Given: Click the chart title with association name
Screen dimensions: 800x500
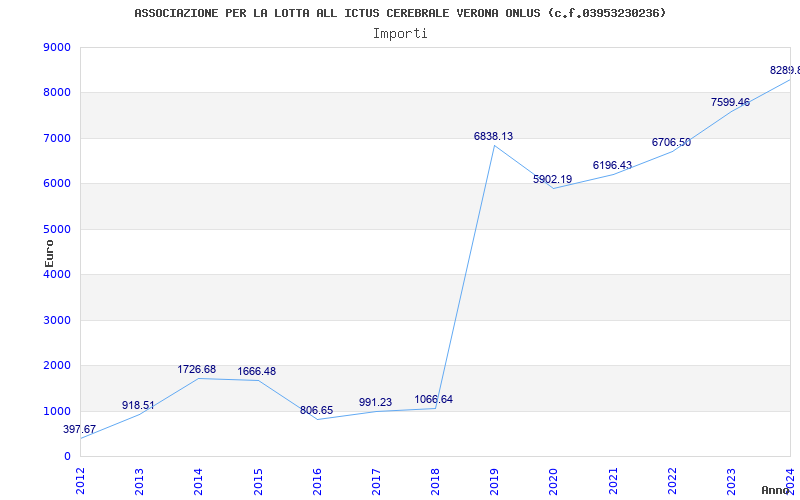Looking at the screenshot, I should 400,13.
